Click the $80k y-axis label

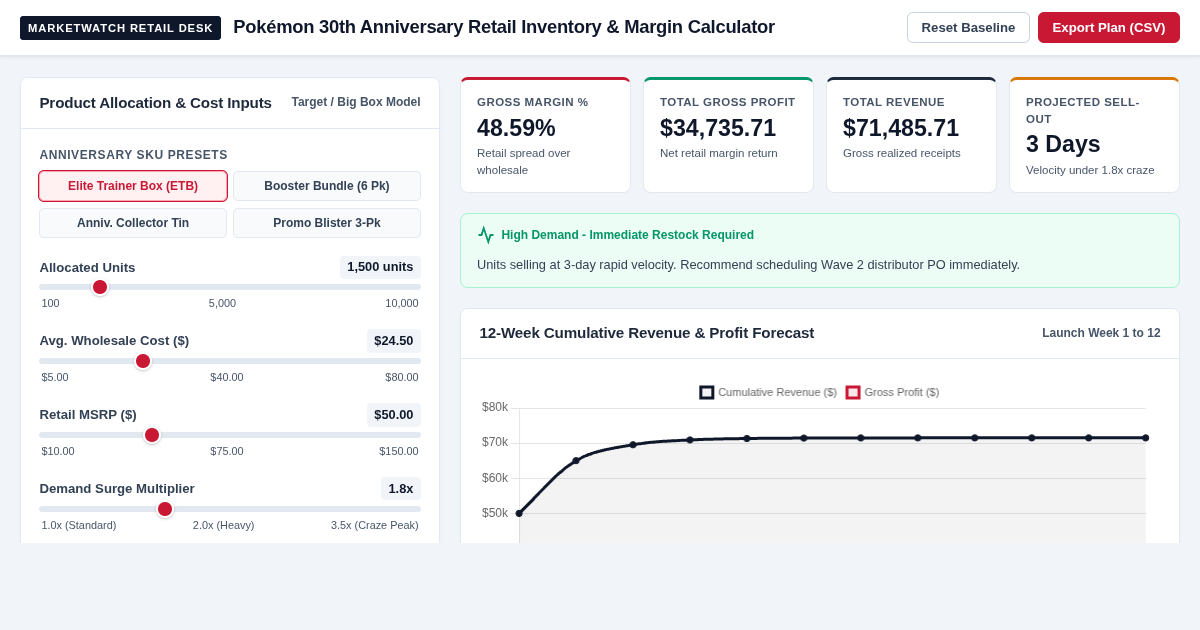coord(495,407)
